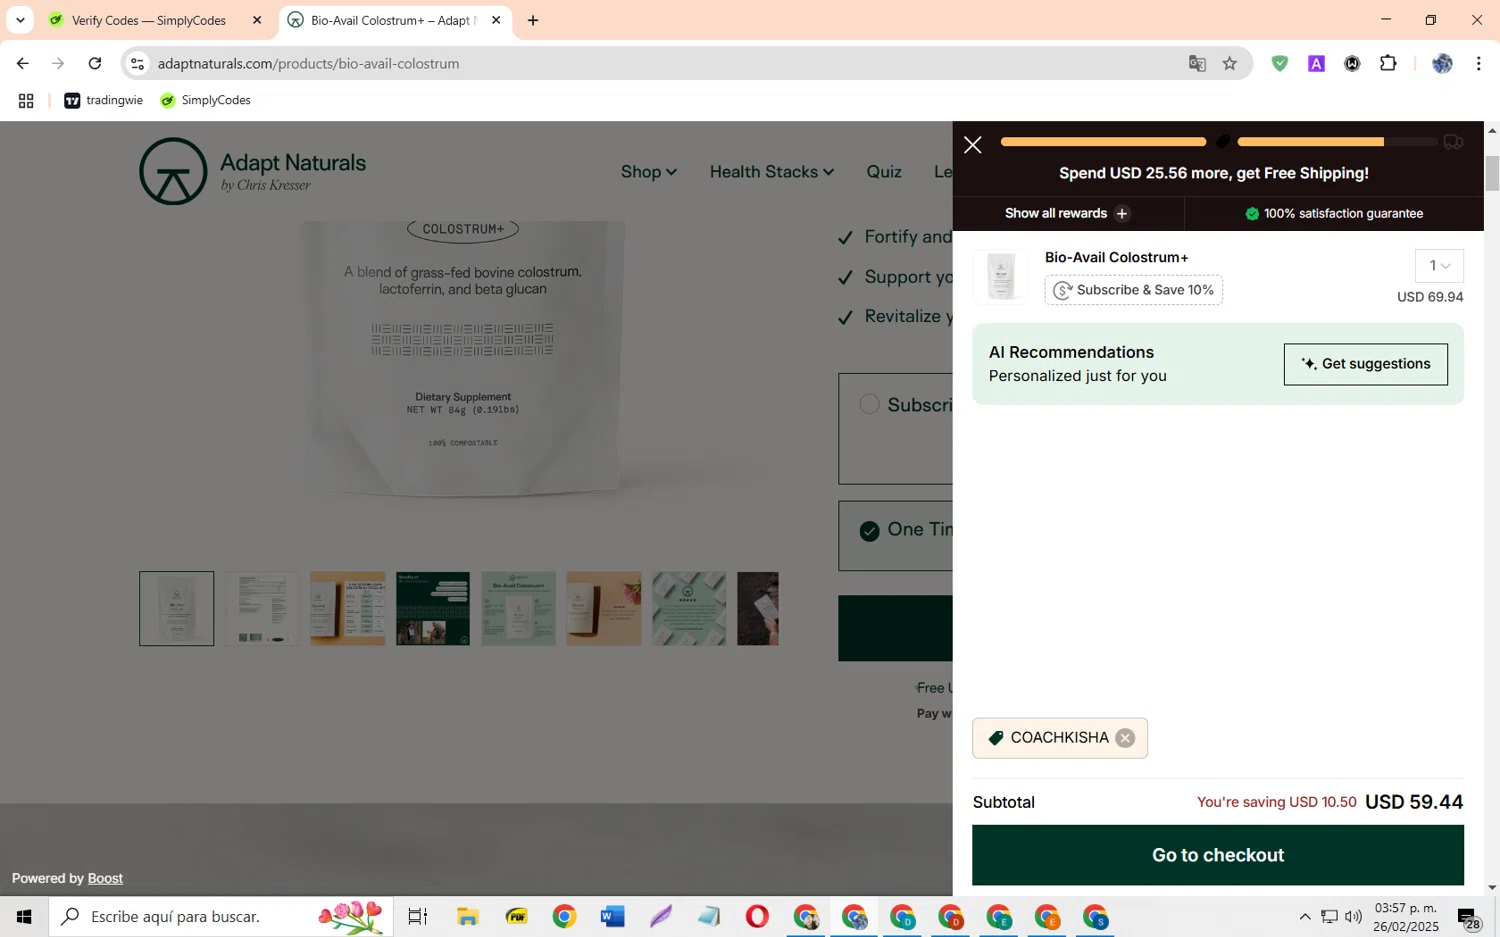This screenshot has height=937, width=1500.
Task: Open the round dark W extension icon
Action: [1352, 63]
